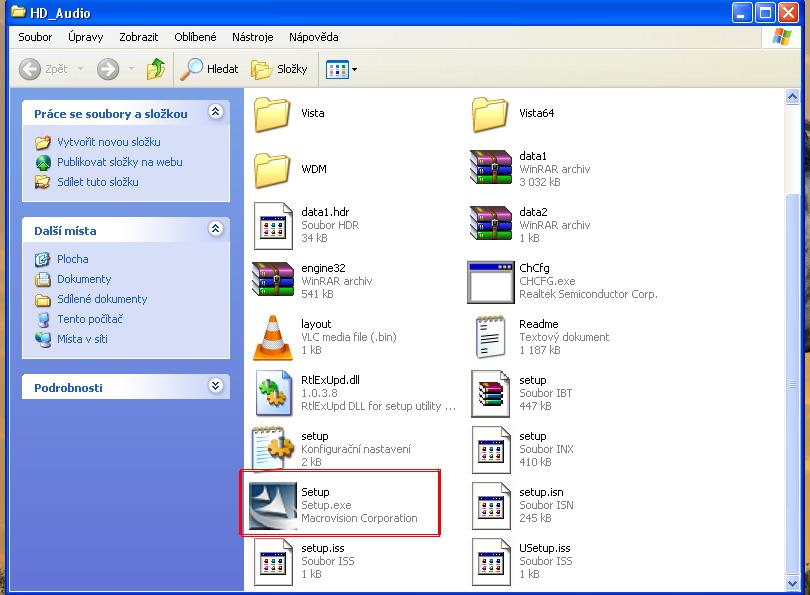Select the setup IBT file icon
This screenshot has height=595, width=810.
tap(491, 394)
